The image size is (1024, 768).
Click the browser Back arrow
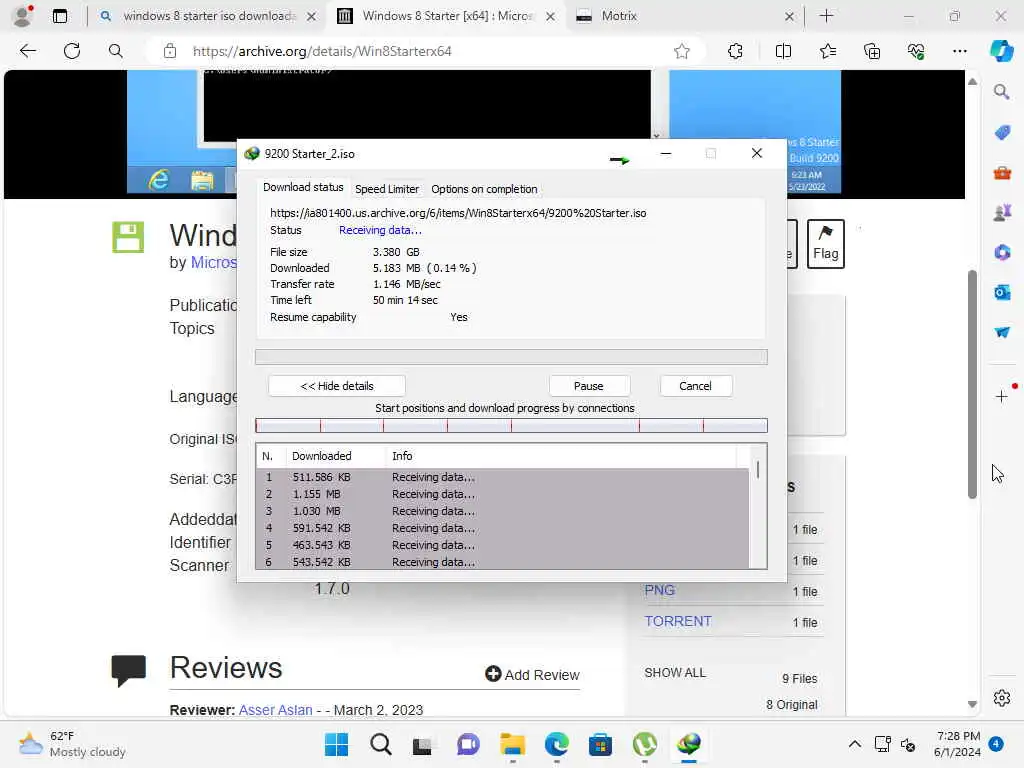pyautogui.click(x=27, y=51)
